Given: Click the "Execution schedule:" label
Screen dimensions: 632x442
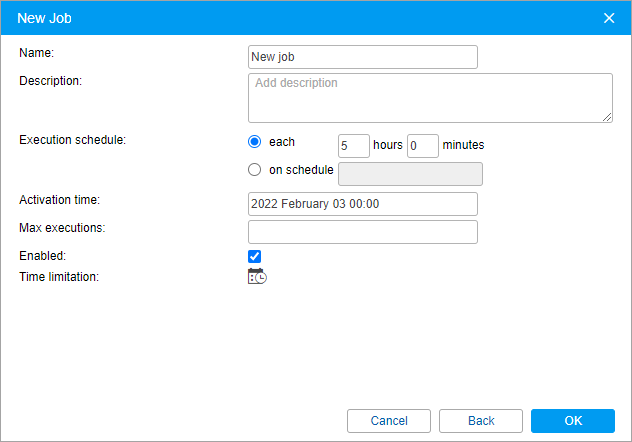Looking at the screenshot, I should coord(72,140).
